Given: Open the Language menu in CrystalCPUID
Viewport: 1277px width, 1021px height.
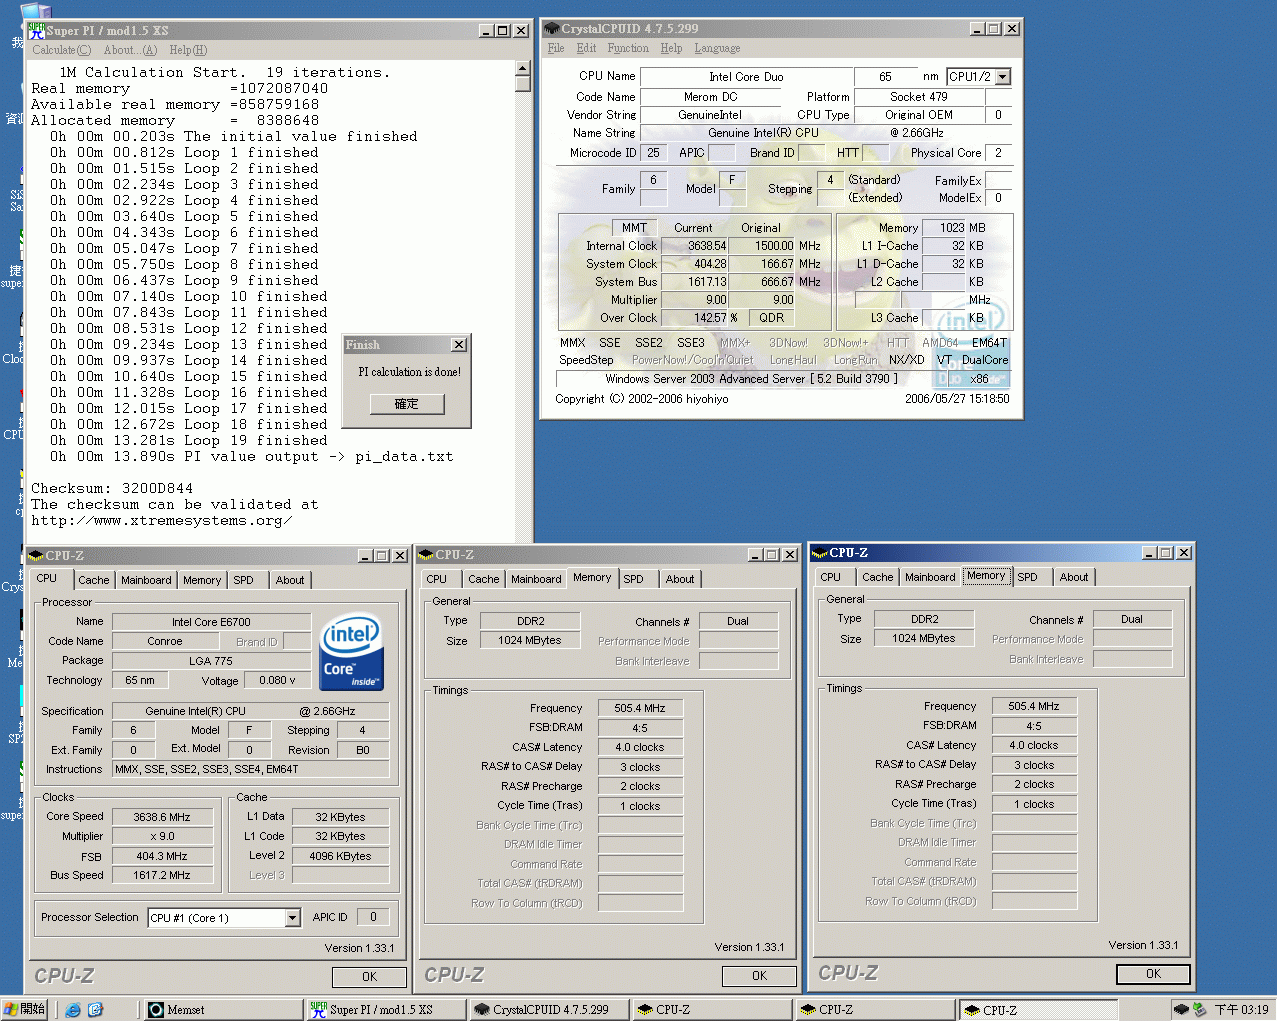Looking at the screenshot, I should tap(717, 48).
